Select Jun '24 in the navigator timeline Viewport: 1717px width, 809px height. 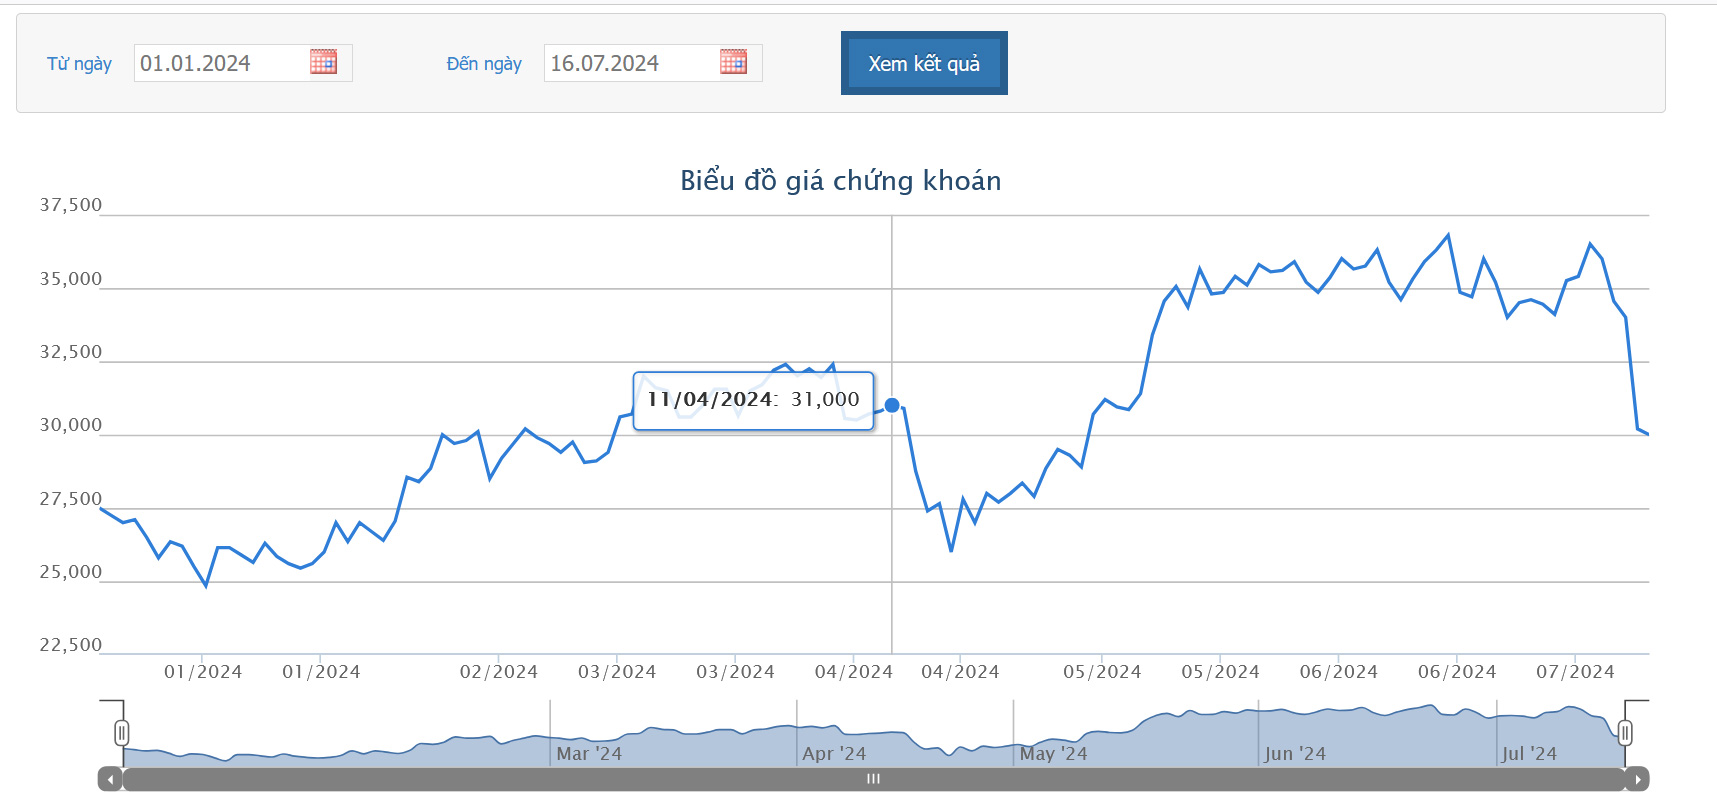(x=1294, y=754)
